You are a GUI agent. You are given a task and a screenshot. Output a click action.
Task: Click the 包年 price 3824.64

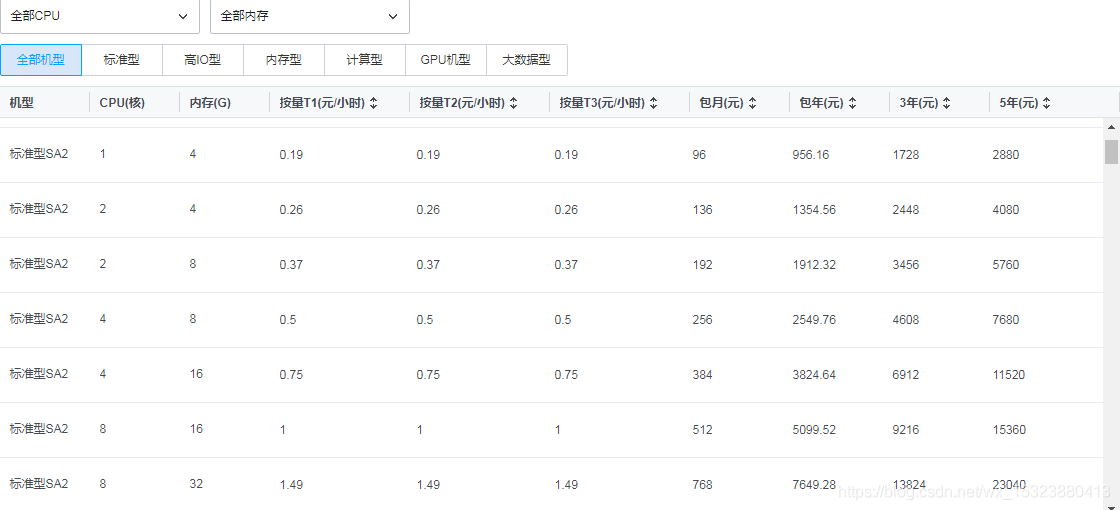pos(814,374)
